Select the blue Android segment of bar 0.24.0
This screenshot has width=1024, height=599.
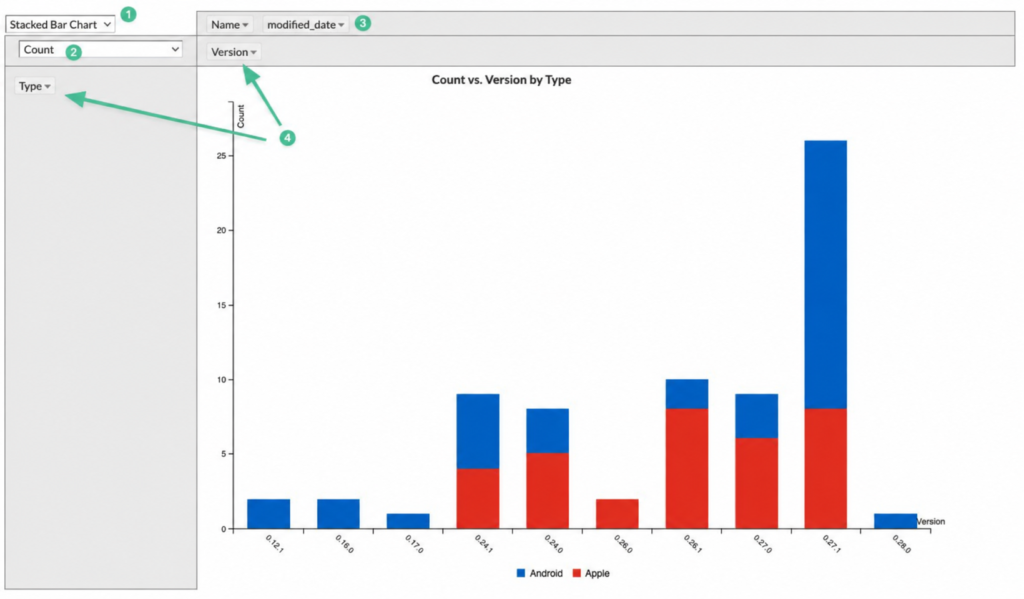547,431
